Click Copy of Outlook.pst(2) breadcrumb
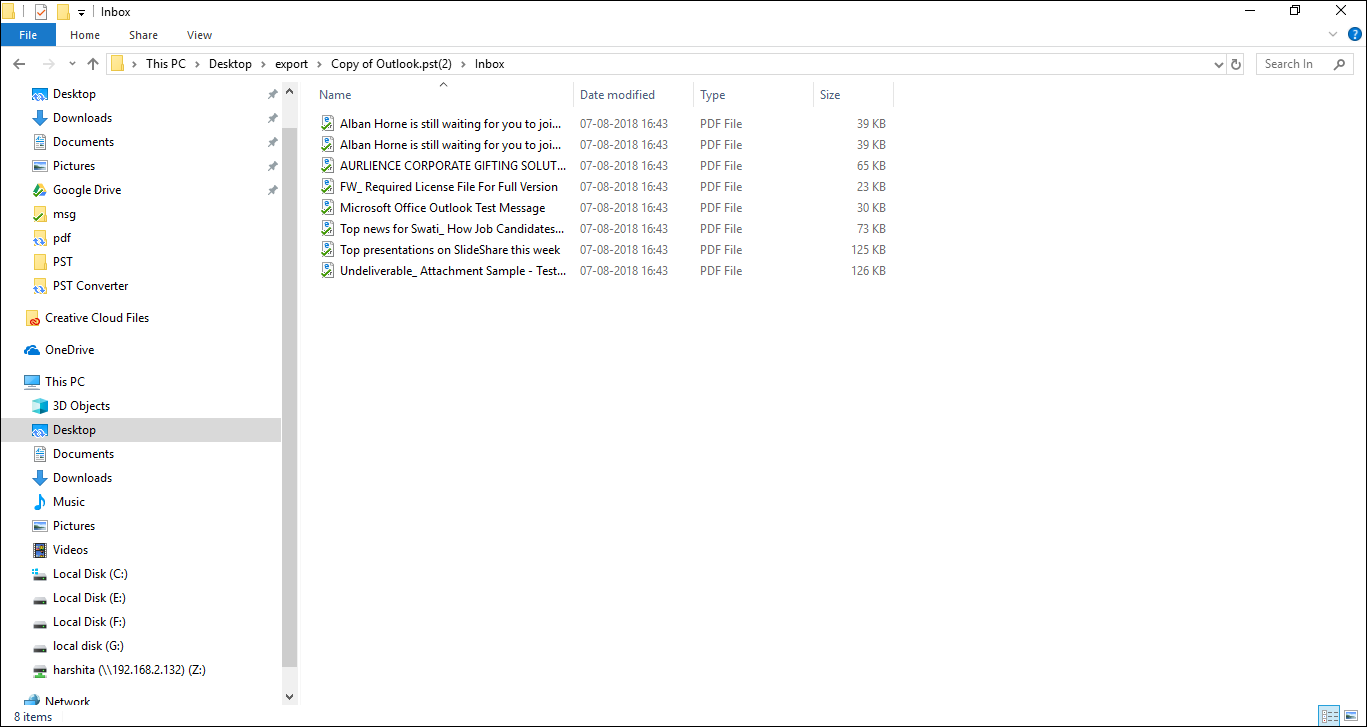The width and height of the screenshot is (1367, 727). (x=391, y=64)
